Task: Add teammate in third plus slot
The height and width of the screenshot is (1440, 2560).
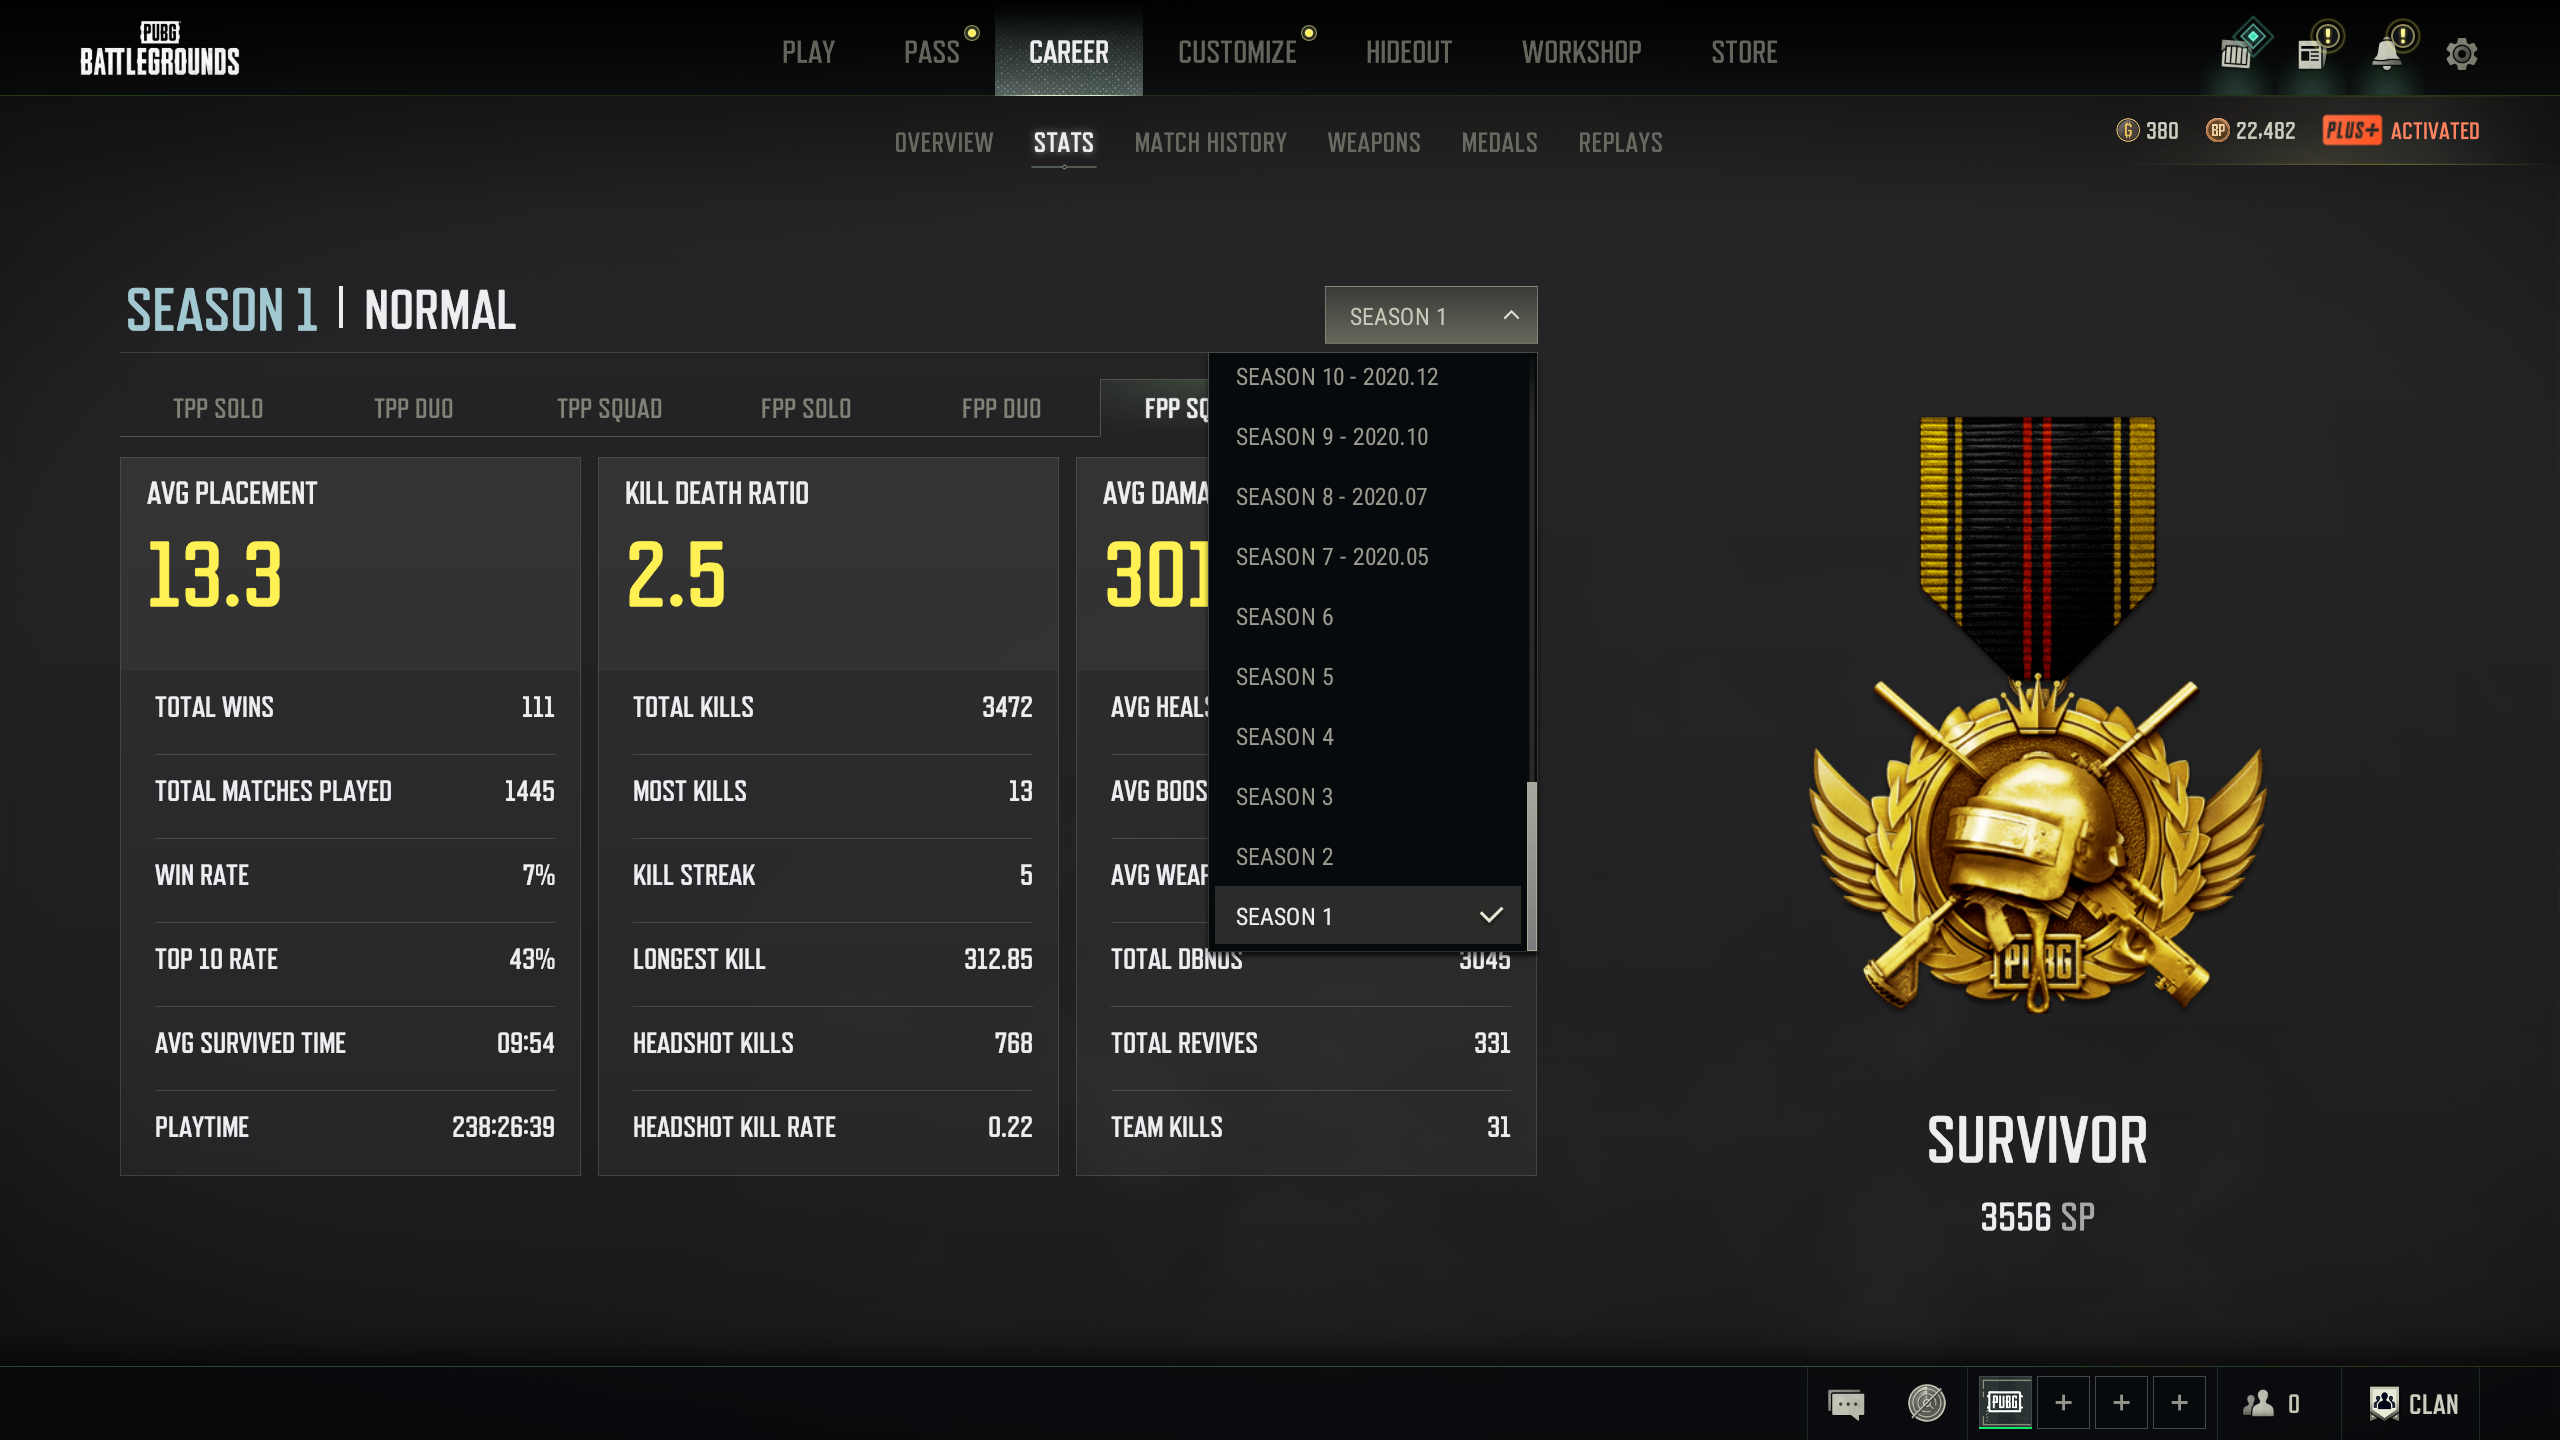Action: [x=2179, y=1402]
